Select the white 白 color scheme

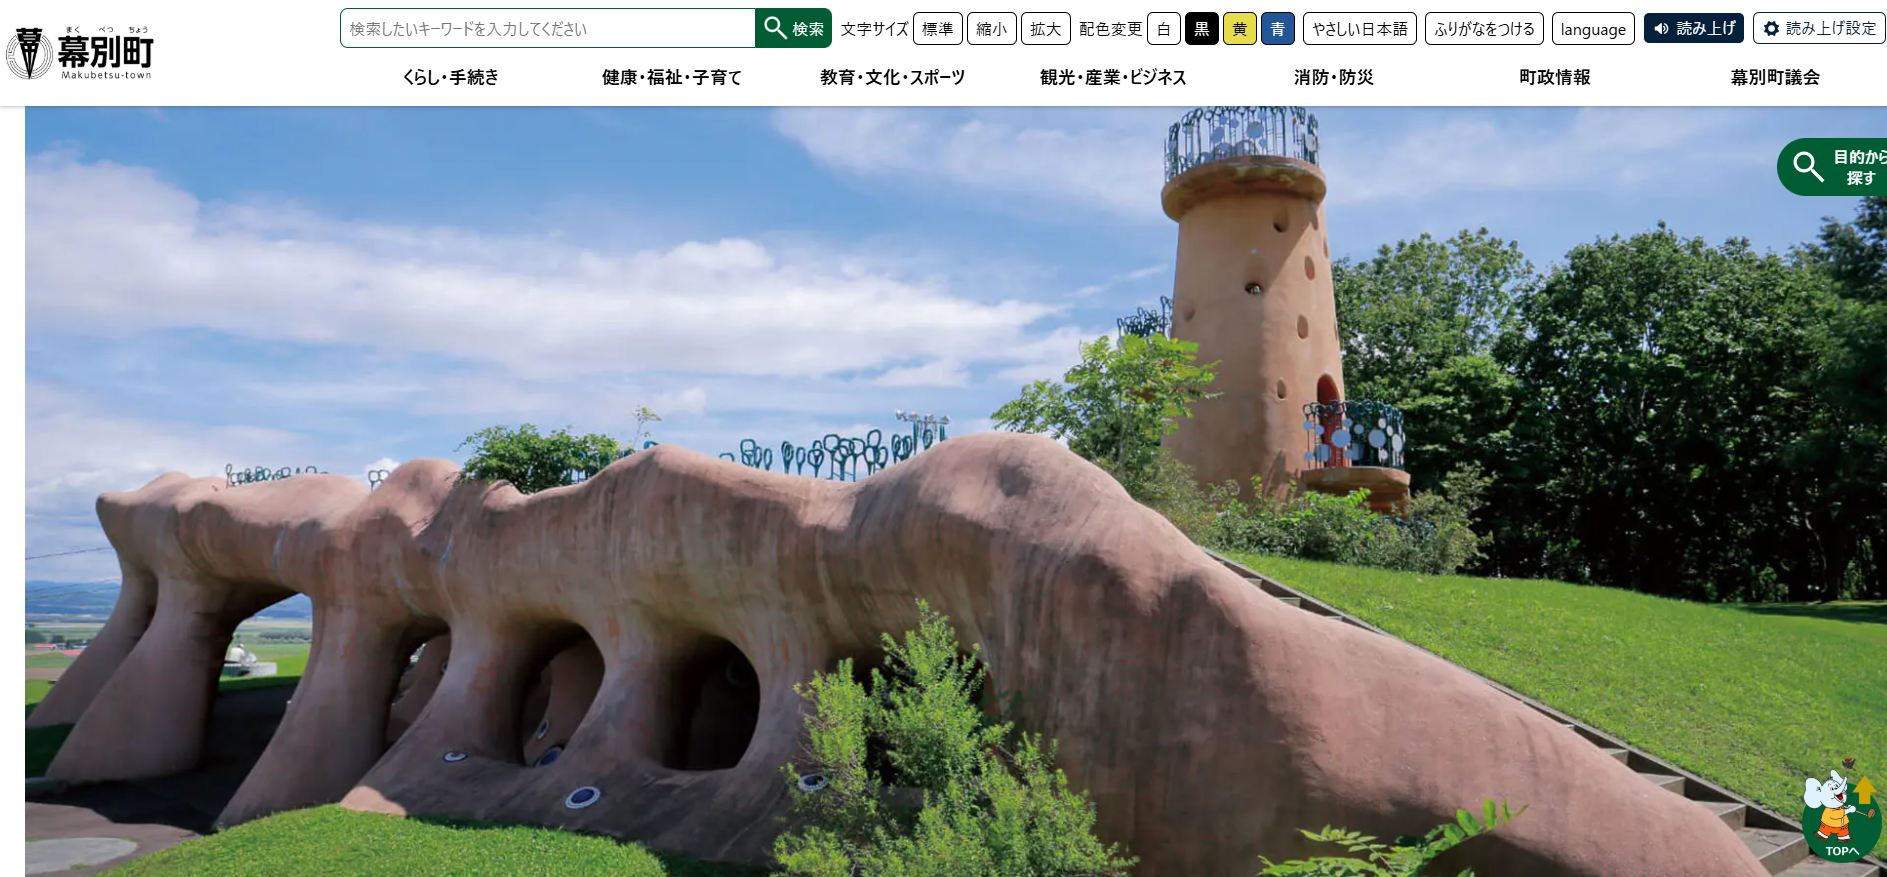(x=1164, y=29)
